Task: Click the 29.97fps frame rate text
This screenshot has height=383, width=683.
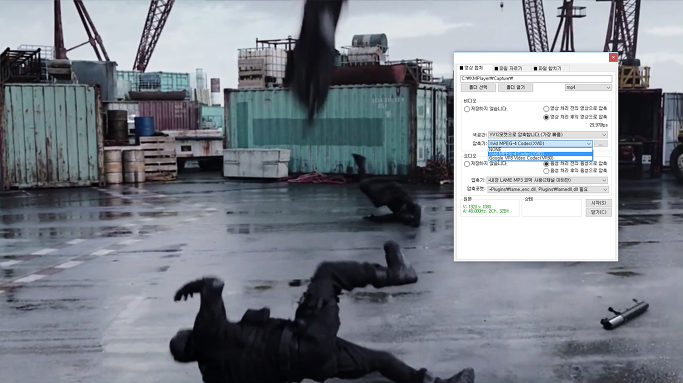Action: tap(599, 125)
